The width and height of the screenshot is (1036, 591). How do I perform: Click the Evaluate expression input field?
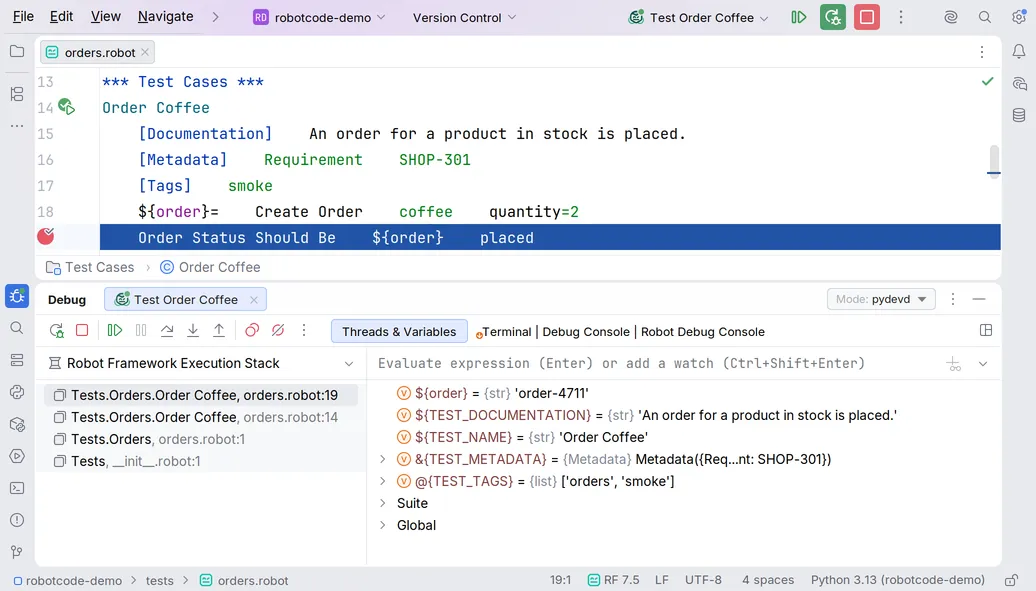click(654, 364)
